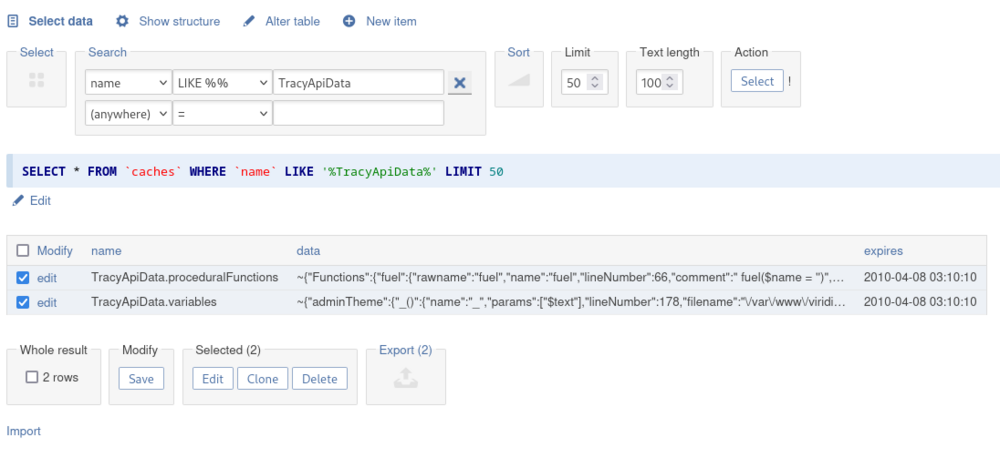
Task: Click the Alter table pencil icon
Action: (248, 21)
